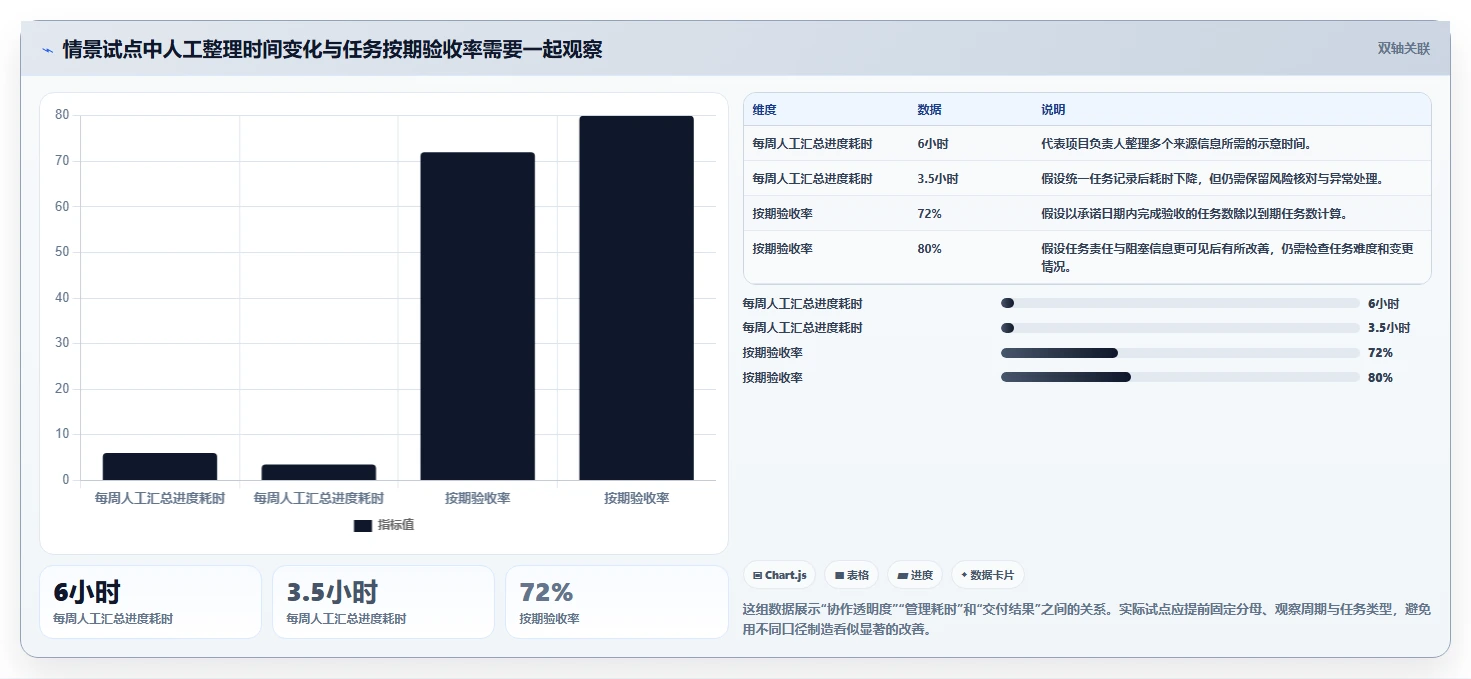The width and height of the screenshot is (1471, 679).
Task: Toggle the 指标值 legend swatch under the chart
Action: [362, 525]
